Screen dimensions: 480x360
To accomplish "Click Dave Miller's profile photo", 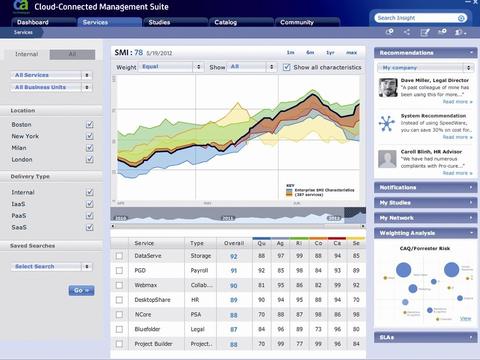I will coord(388,88).
